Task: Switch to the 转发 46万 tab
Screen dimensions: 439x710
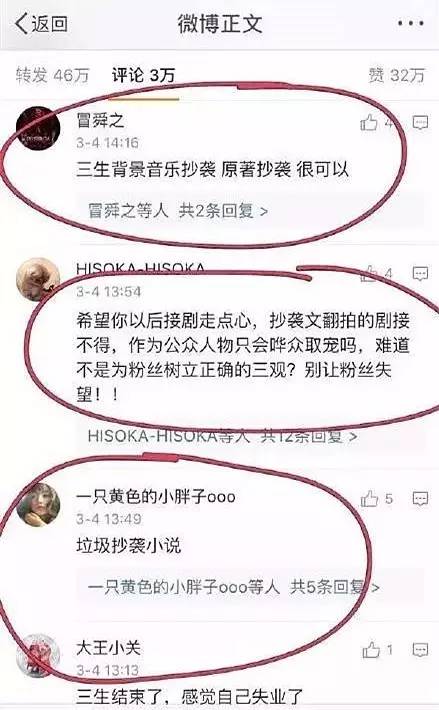Action: click(x=52, y=75)
